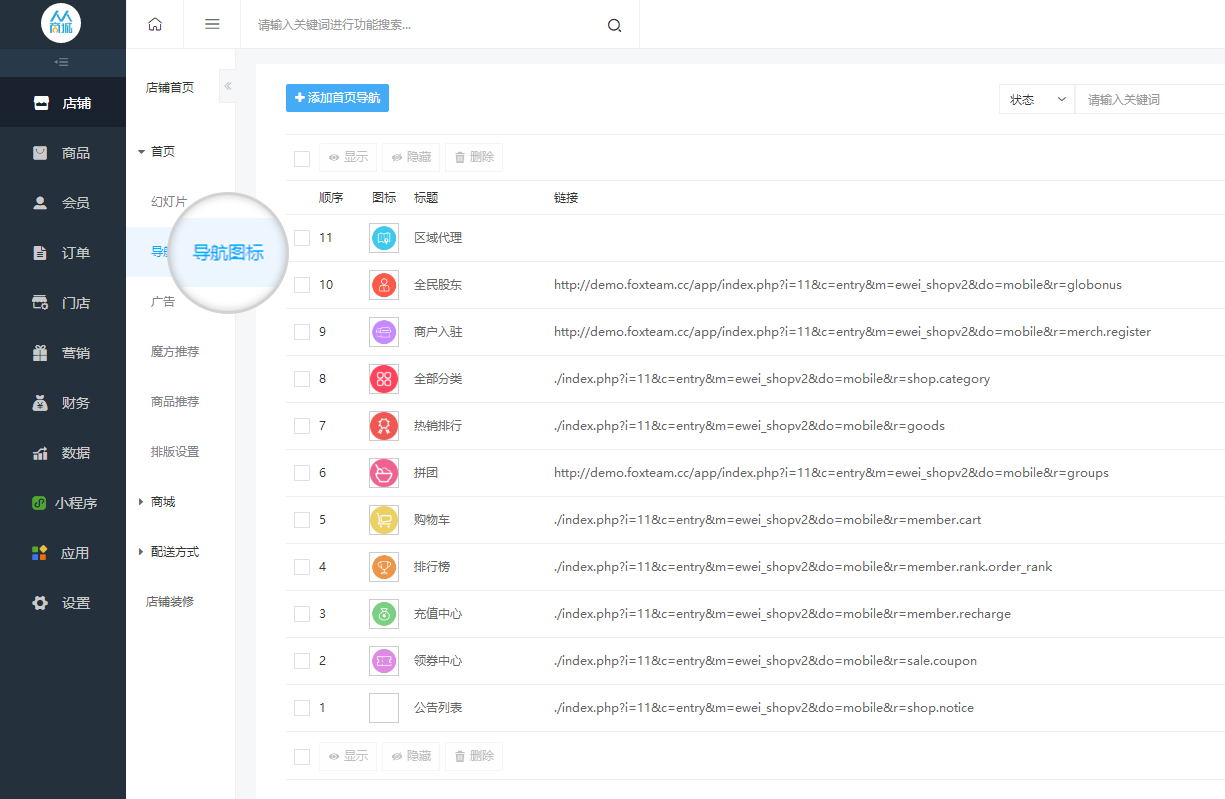Click the 添加首页导航 button

(x=337, y=98)
